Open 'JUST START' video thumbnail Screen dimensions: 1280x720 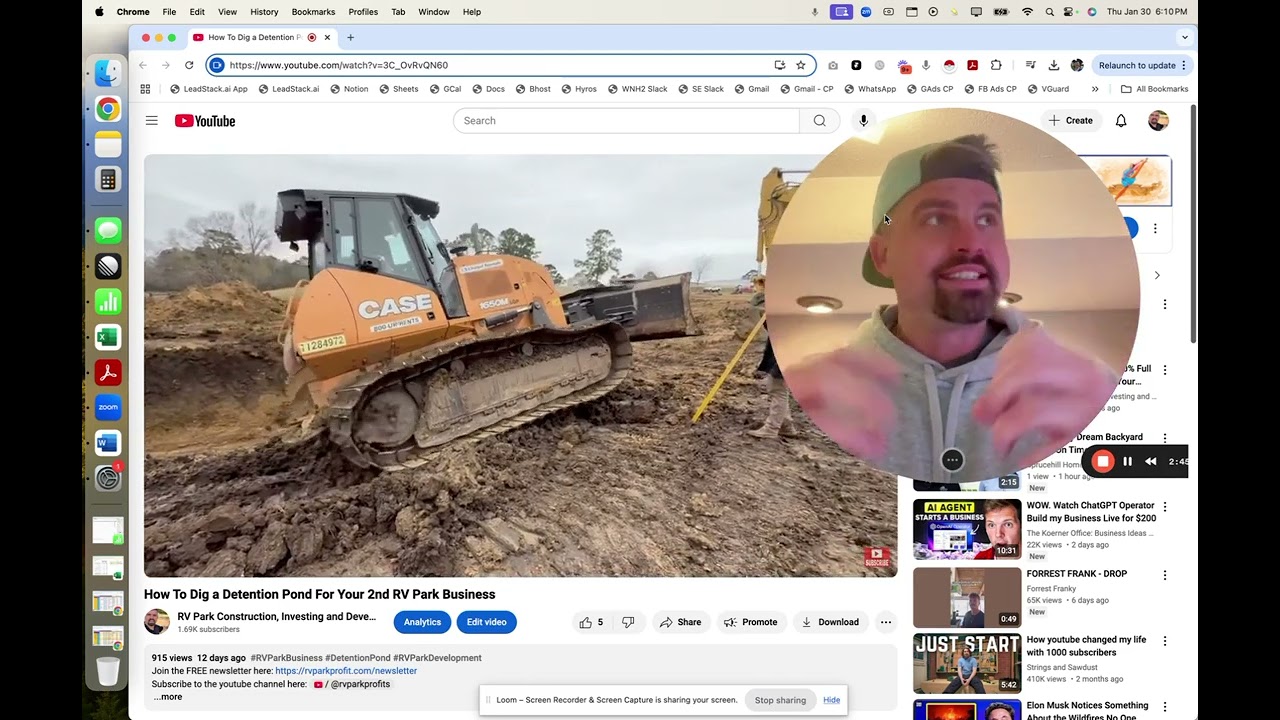[967, 663]
